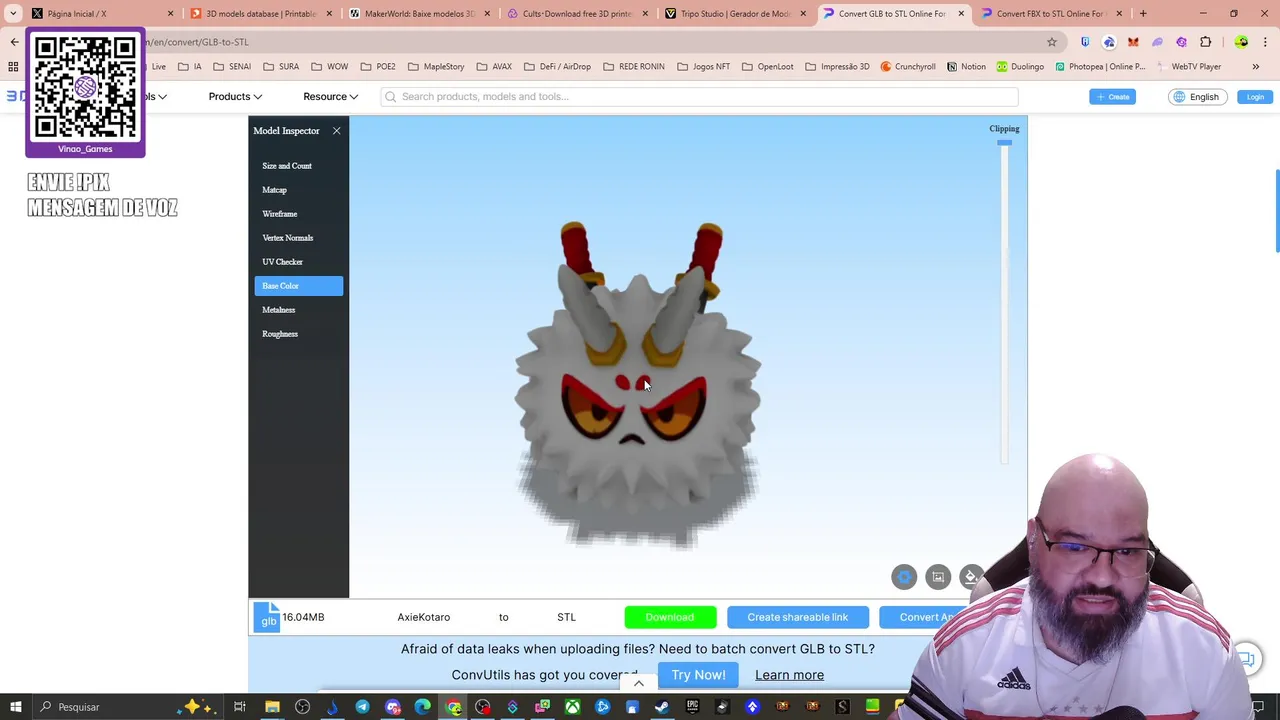
Task: Open Task View on taskbar
Action: (240, 707)
